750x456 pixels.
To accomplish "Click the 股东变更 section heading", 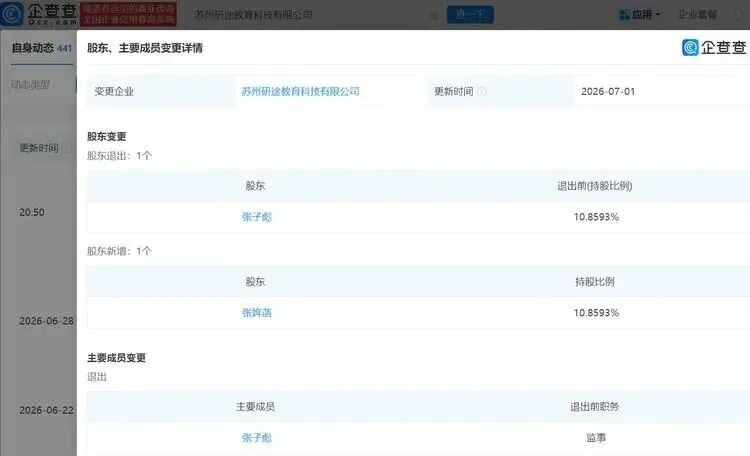I will coord(107,136).
